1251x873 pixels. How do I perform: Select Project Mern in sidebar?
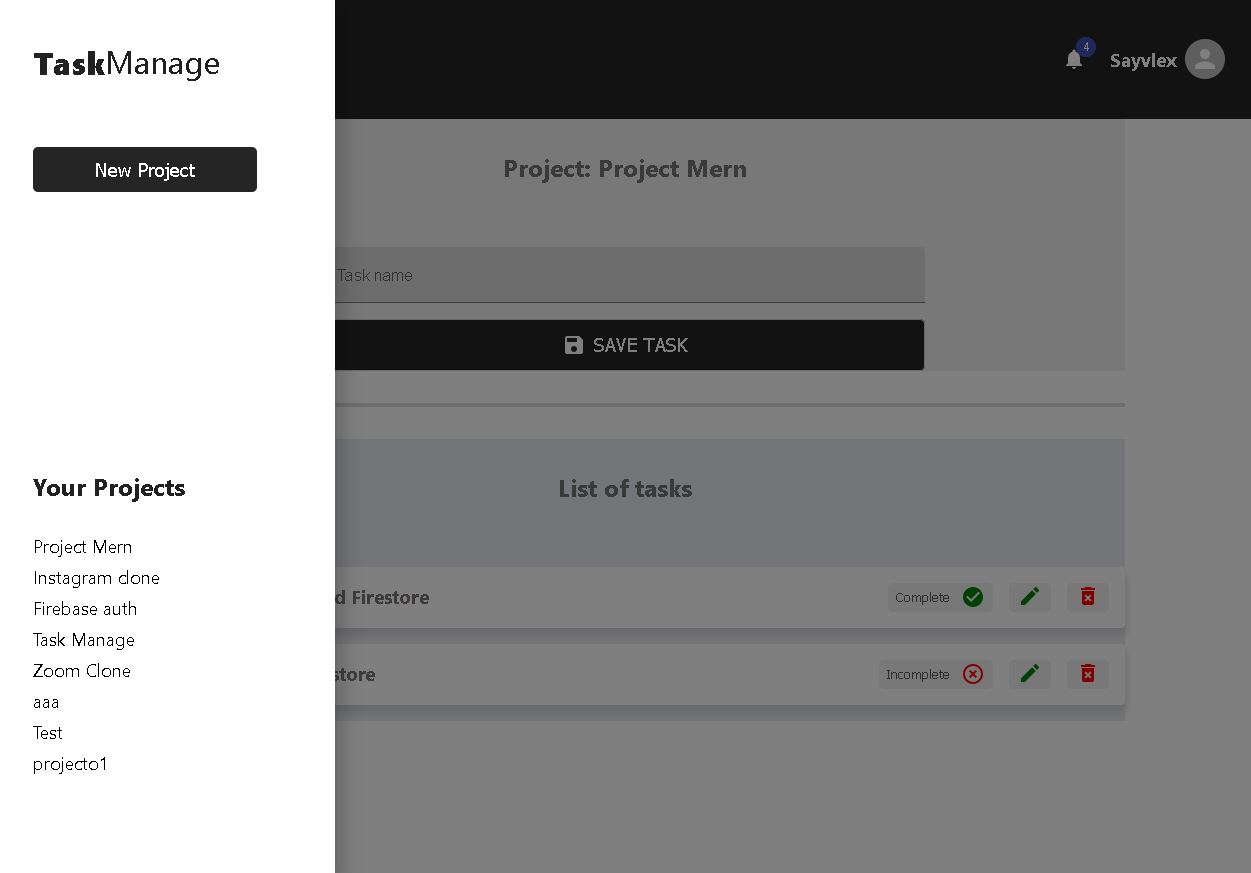(x=83, y=547)
